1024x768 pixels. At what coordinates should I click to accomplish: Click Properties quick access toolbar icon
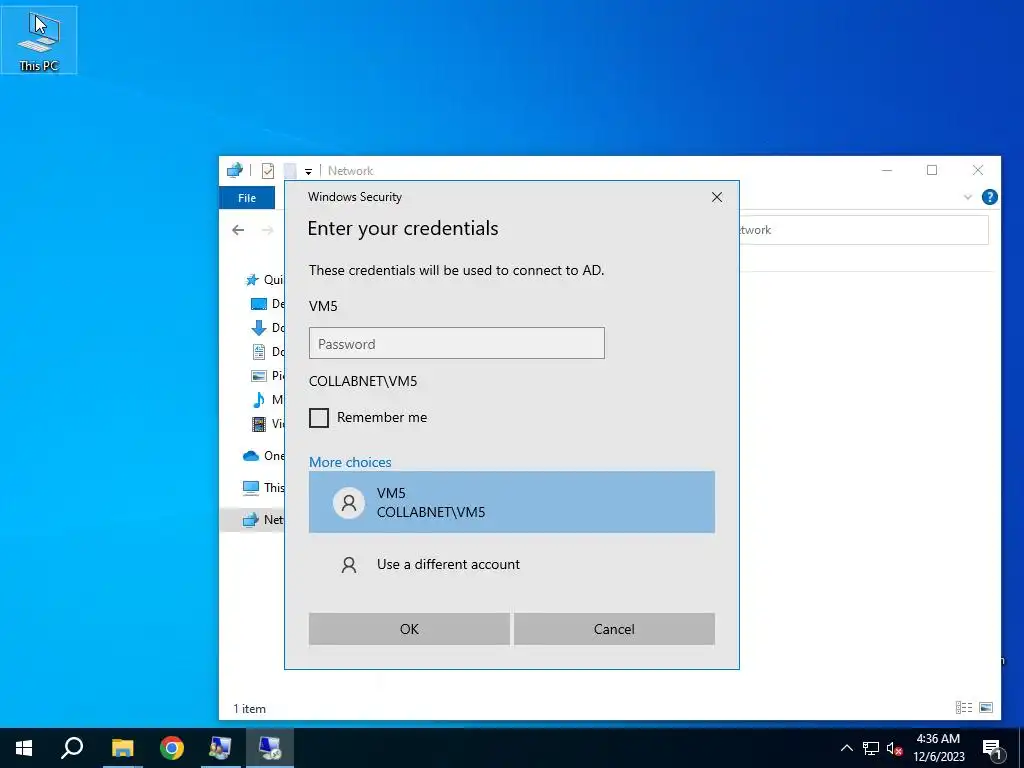click(268, 170)
